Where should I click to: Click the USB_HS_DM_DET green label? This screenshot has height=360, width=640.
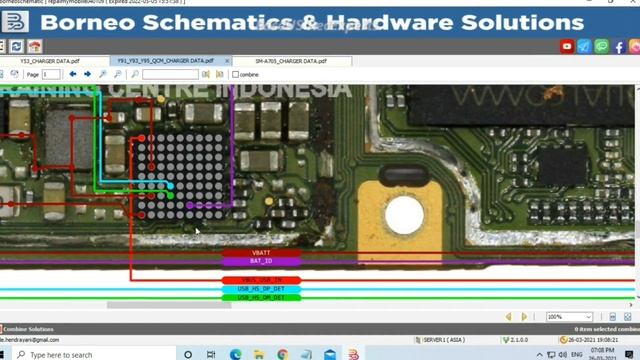[x=261, y=298]
